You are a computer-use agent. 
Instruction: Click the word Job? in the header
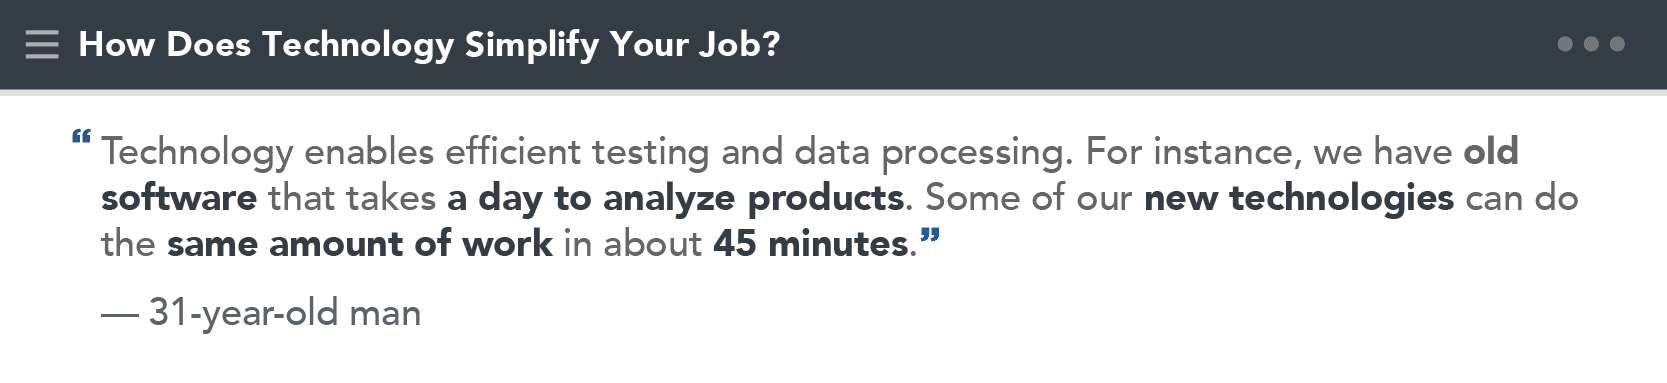[x=739, y=45]
